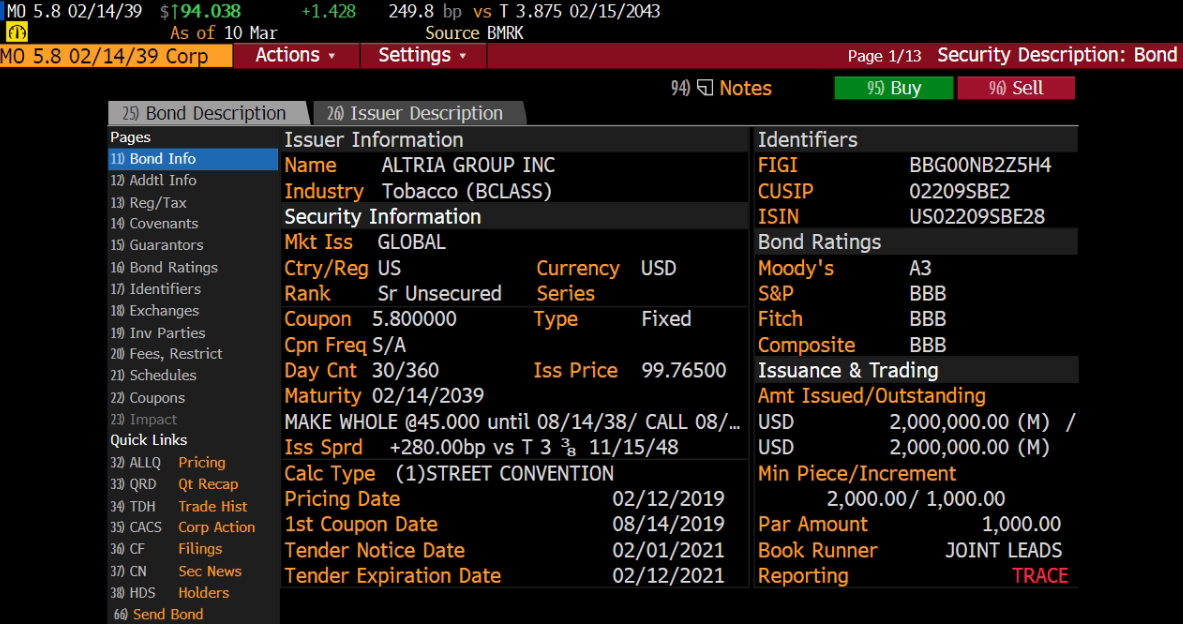Click Par Amount 1,000.00
The image size is (1183, 624).
click(x=1021, y=524)
